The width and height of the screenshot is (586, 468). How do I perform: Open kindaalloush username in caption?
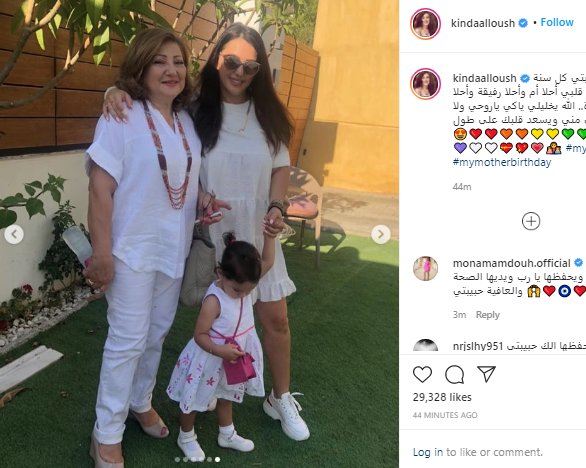(484, 78)
